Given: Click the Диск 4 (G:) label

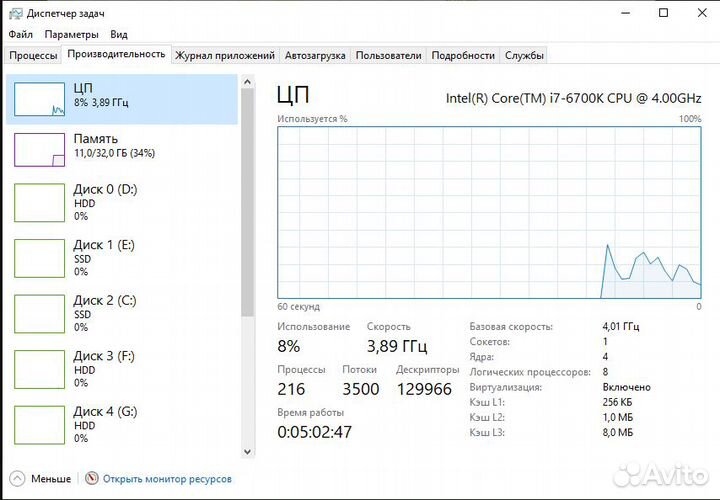Looking at the screenshot, I should point(105,411).
